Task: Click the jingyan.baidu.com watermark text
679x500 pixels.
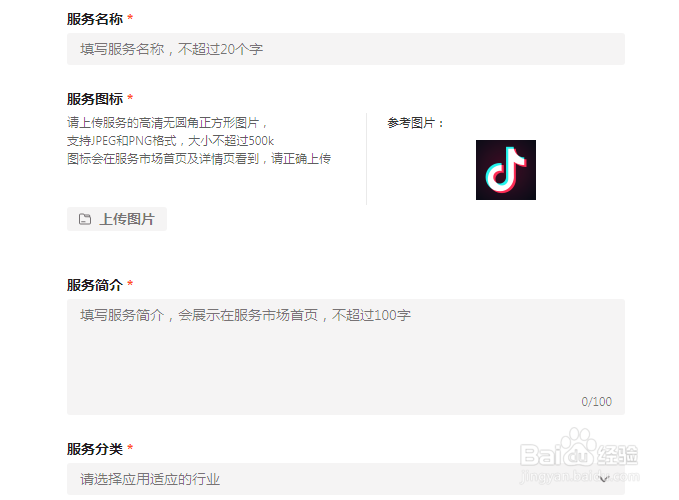Action: tap(579, 477)
